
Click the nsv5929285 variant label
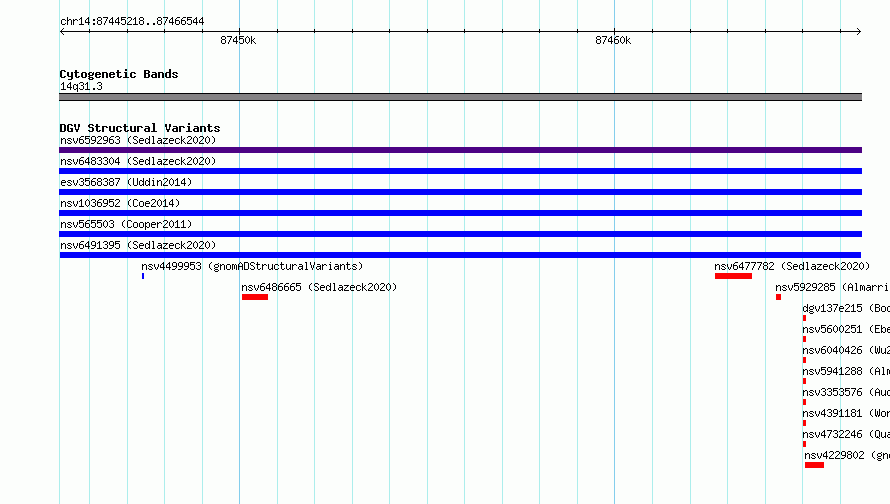832,287
